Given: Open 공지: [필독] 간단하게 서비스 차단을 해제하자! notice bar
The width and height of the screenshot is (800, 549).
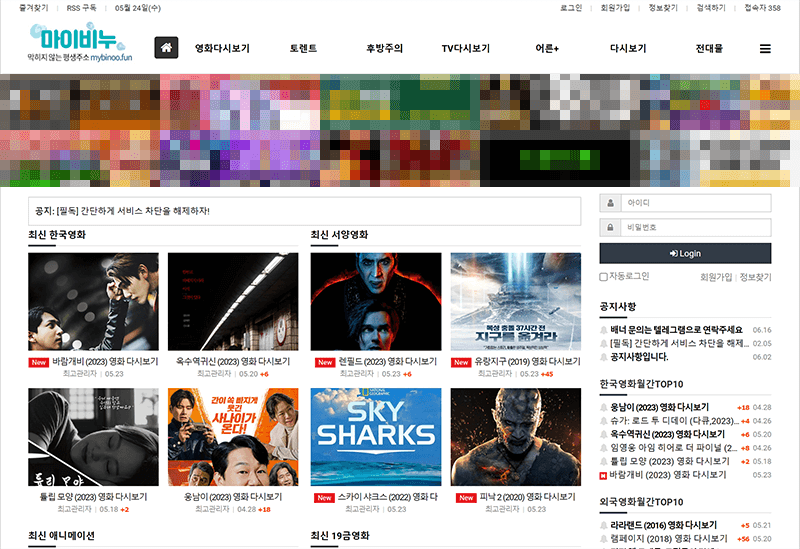Looking at the screenshot, I should pos(305,211).
